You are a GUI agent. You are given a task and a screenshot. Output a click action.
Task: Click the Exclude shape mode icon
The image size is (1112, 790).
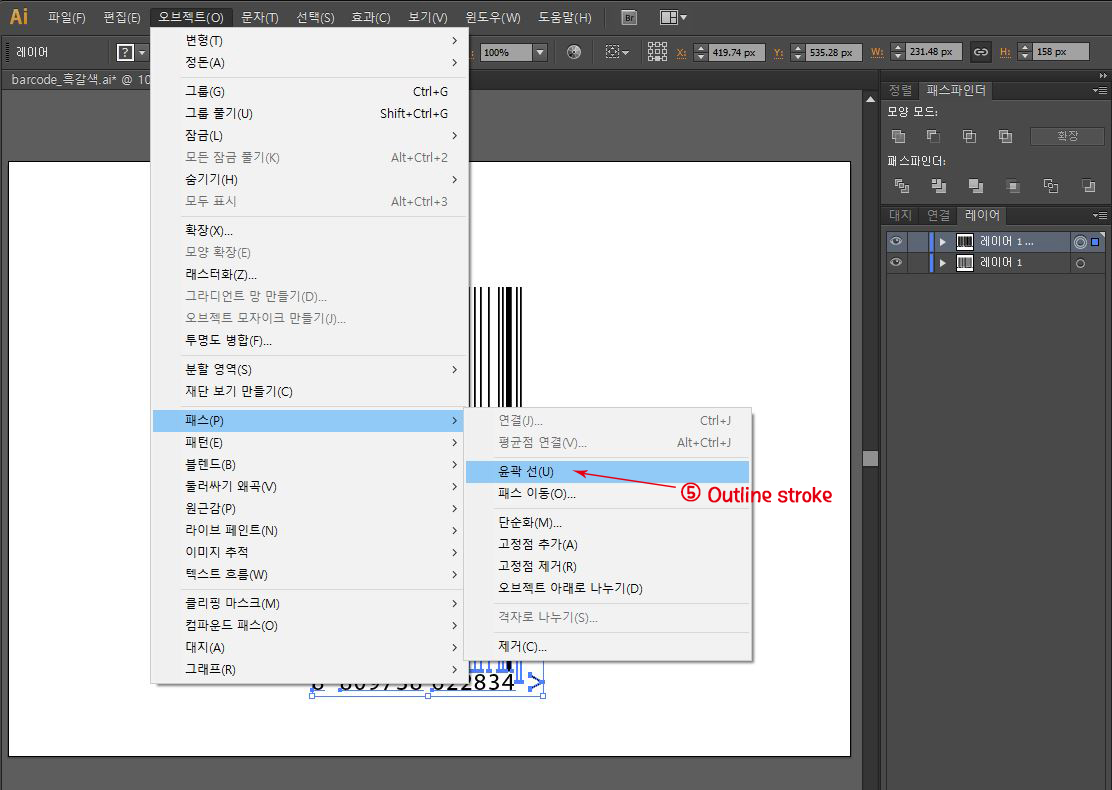(x=1005, y=136)
